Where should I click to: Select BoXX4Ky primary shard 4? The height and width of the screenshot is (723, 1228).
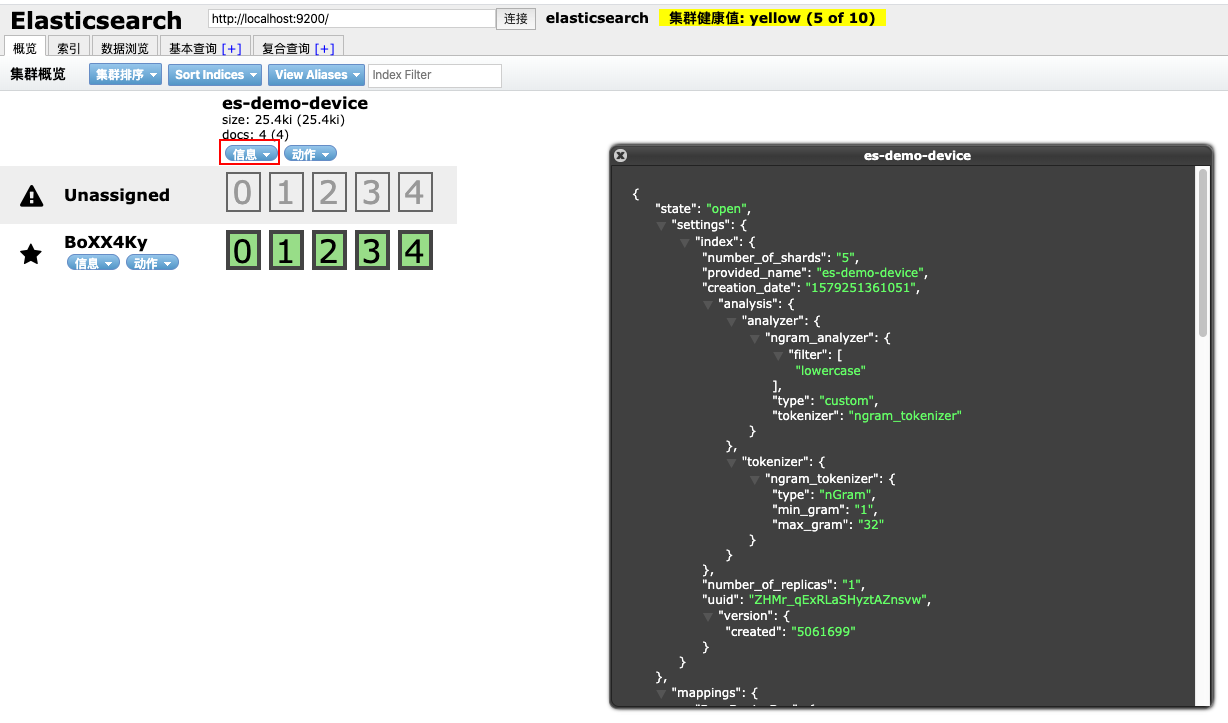click(415, 252)
